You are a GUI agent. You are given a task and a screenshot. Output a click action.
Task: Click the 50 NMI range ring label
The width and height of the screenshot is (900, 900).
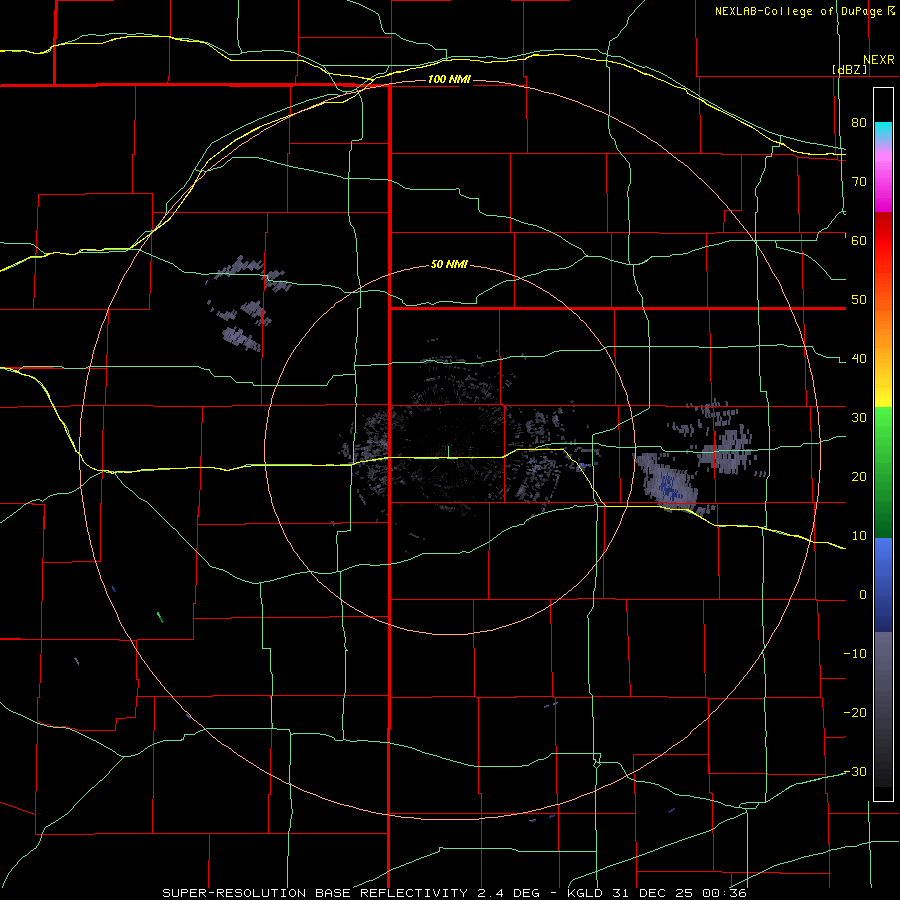[x=449, y=264]
